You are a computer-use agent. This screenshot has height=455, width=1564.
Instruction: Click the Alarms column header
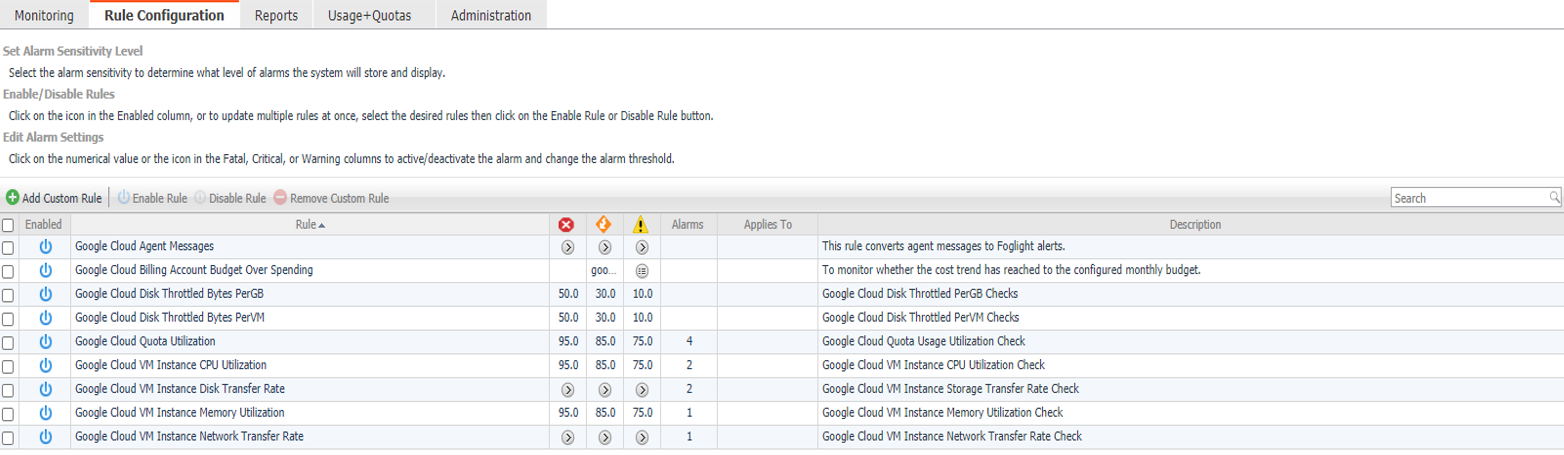pyautogui.click(x=689, y=225)
